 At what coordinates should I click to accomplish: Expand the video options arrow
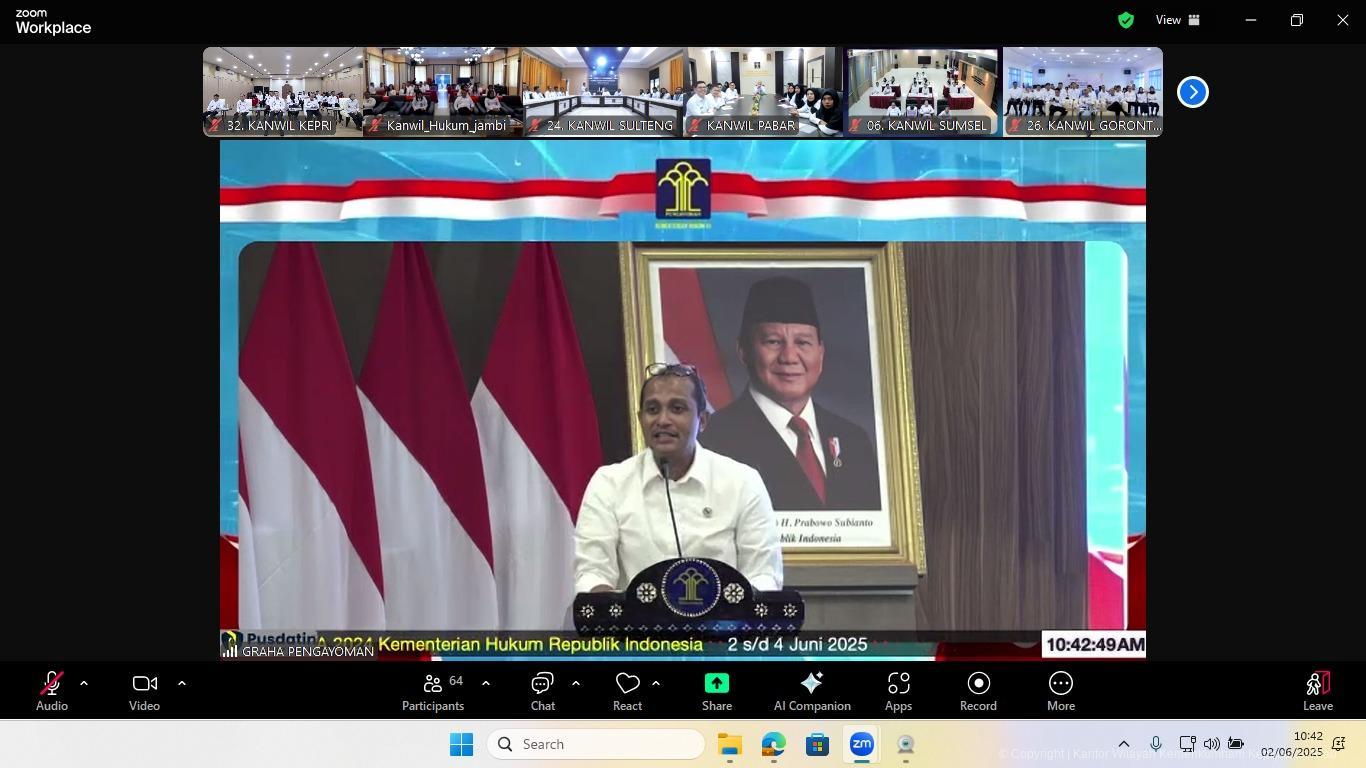[182, 683]
